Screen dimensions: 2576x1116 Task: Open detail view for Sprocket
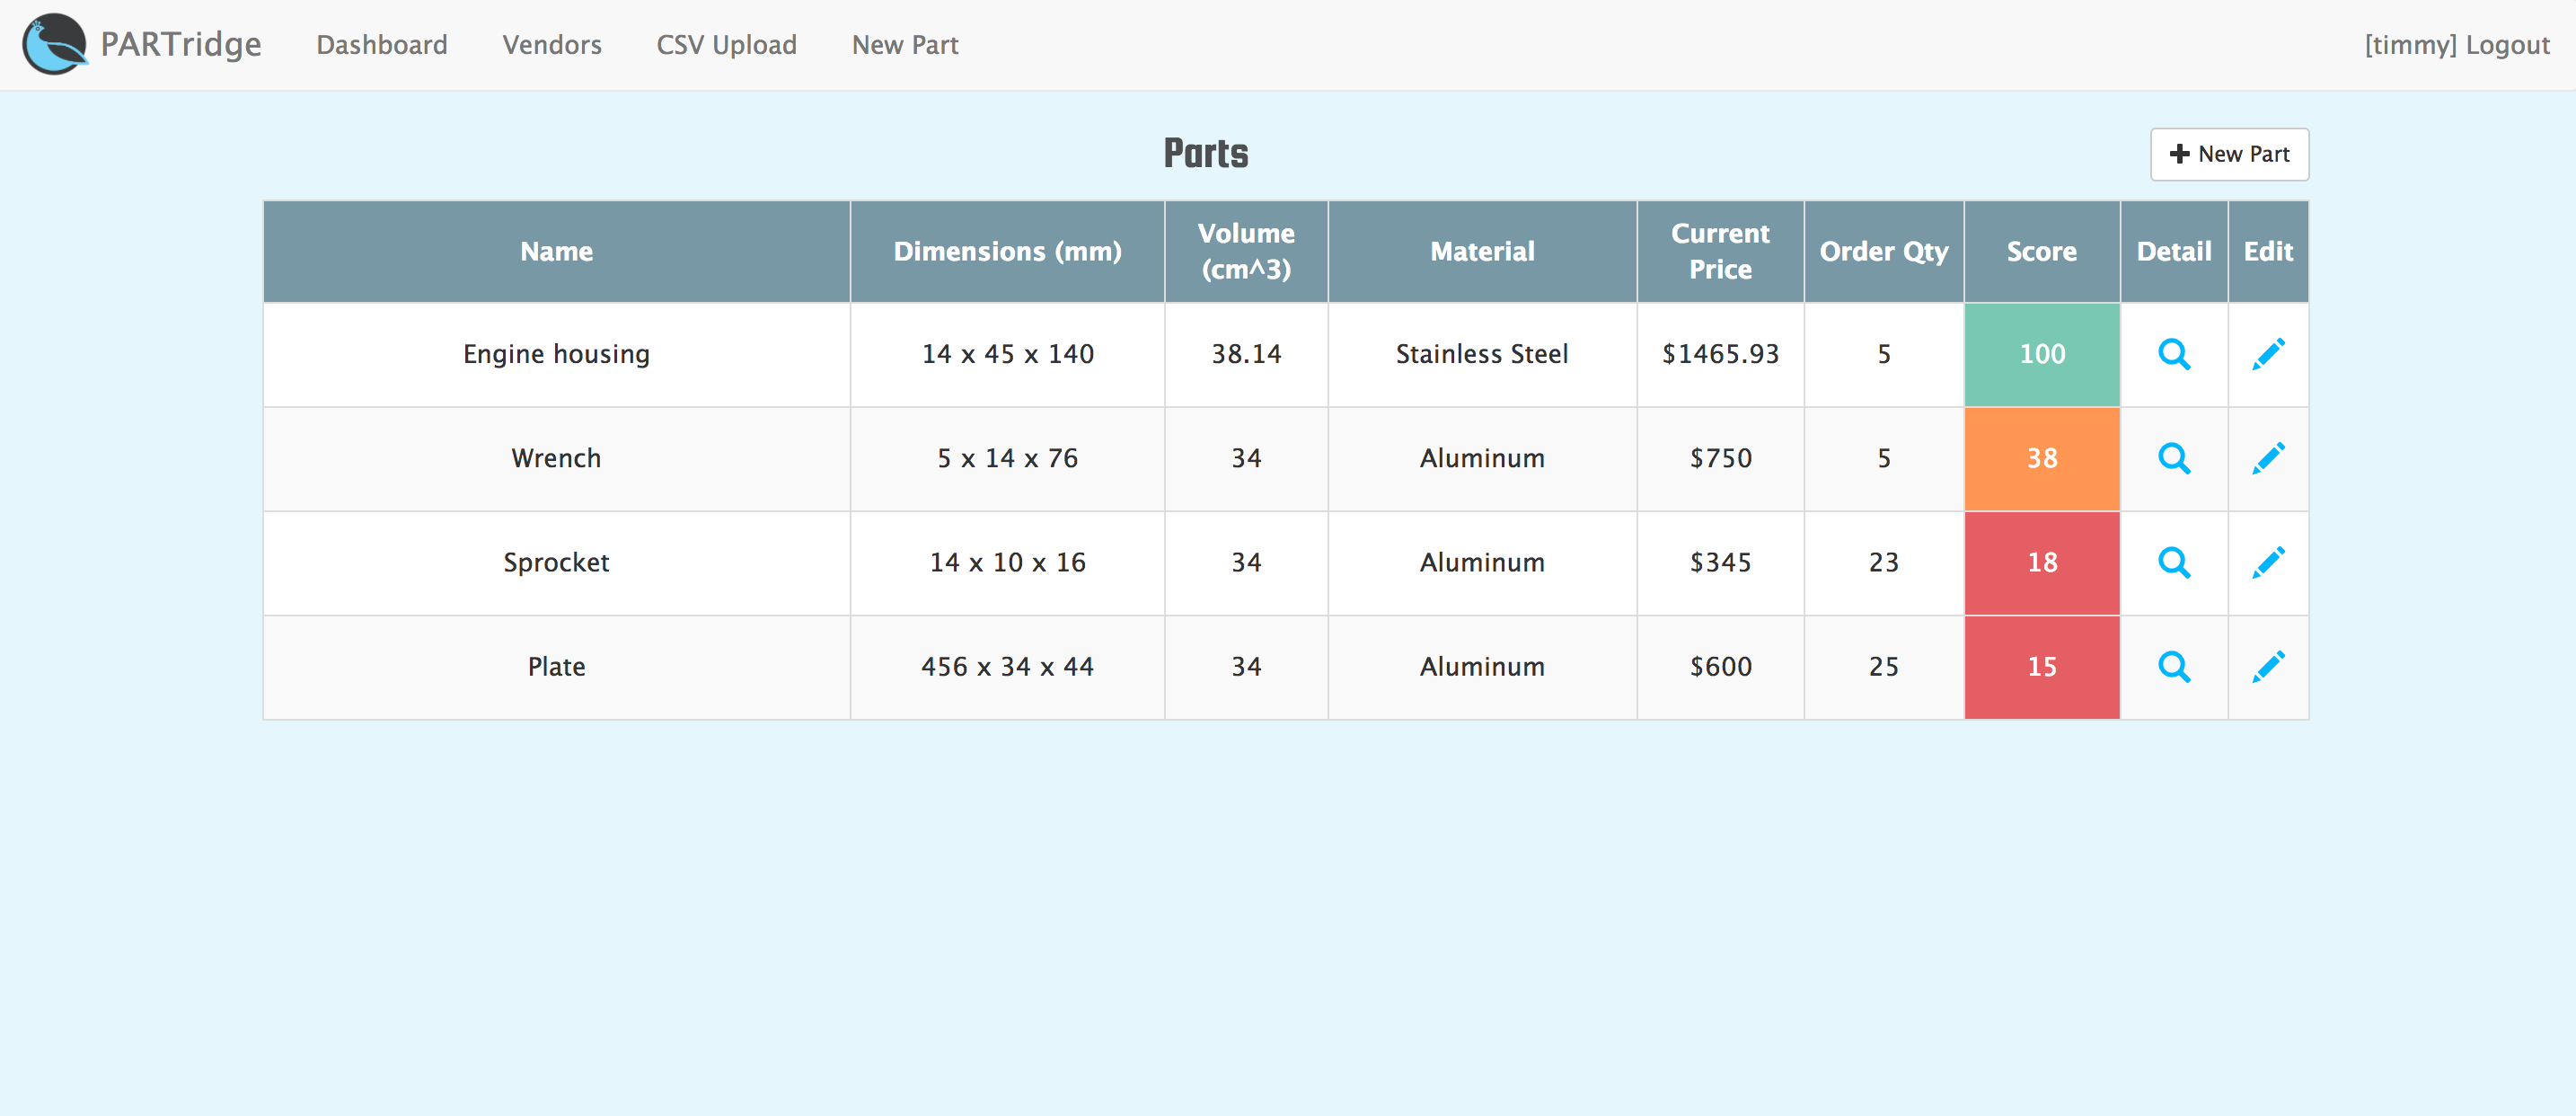tap(2175, 562)
